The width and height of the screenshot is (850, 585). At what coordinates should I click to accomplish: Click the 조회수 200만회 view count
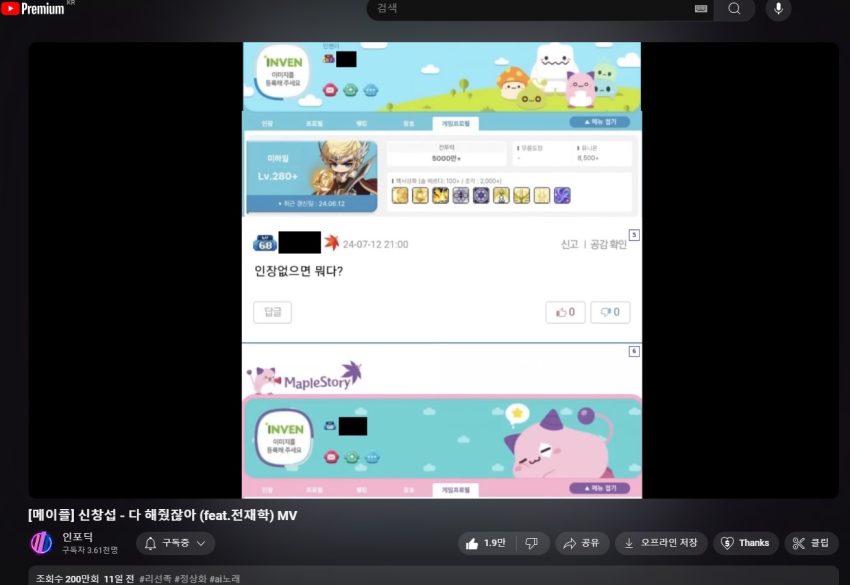(x=67, y=578)
